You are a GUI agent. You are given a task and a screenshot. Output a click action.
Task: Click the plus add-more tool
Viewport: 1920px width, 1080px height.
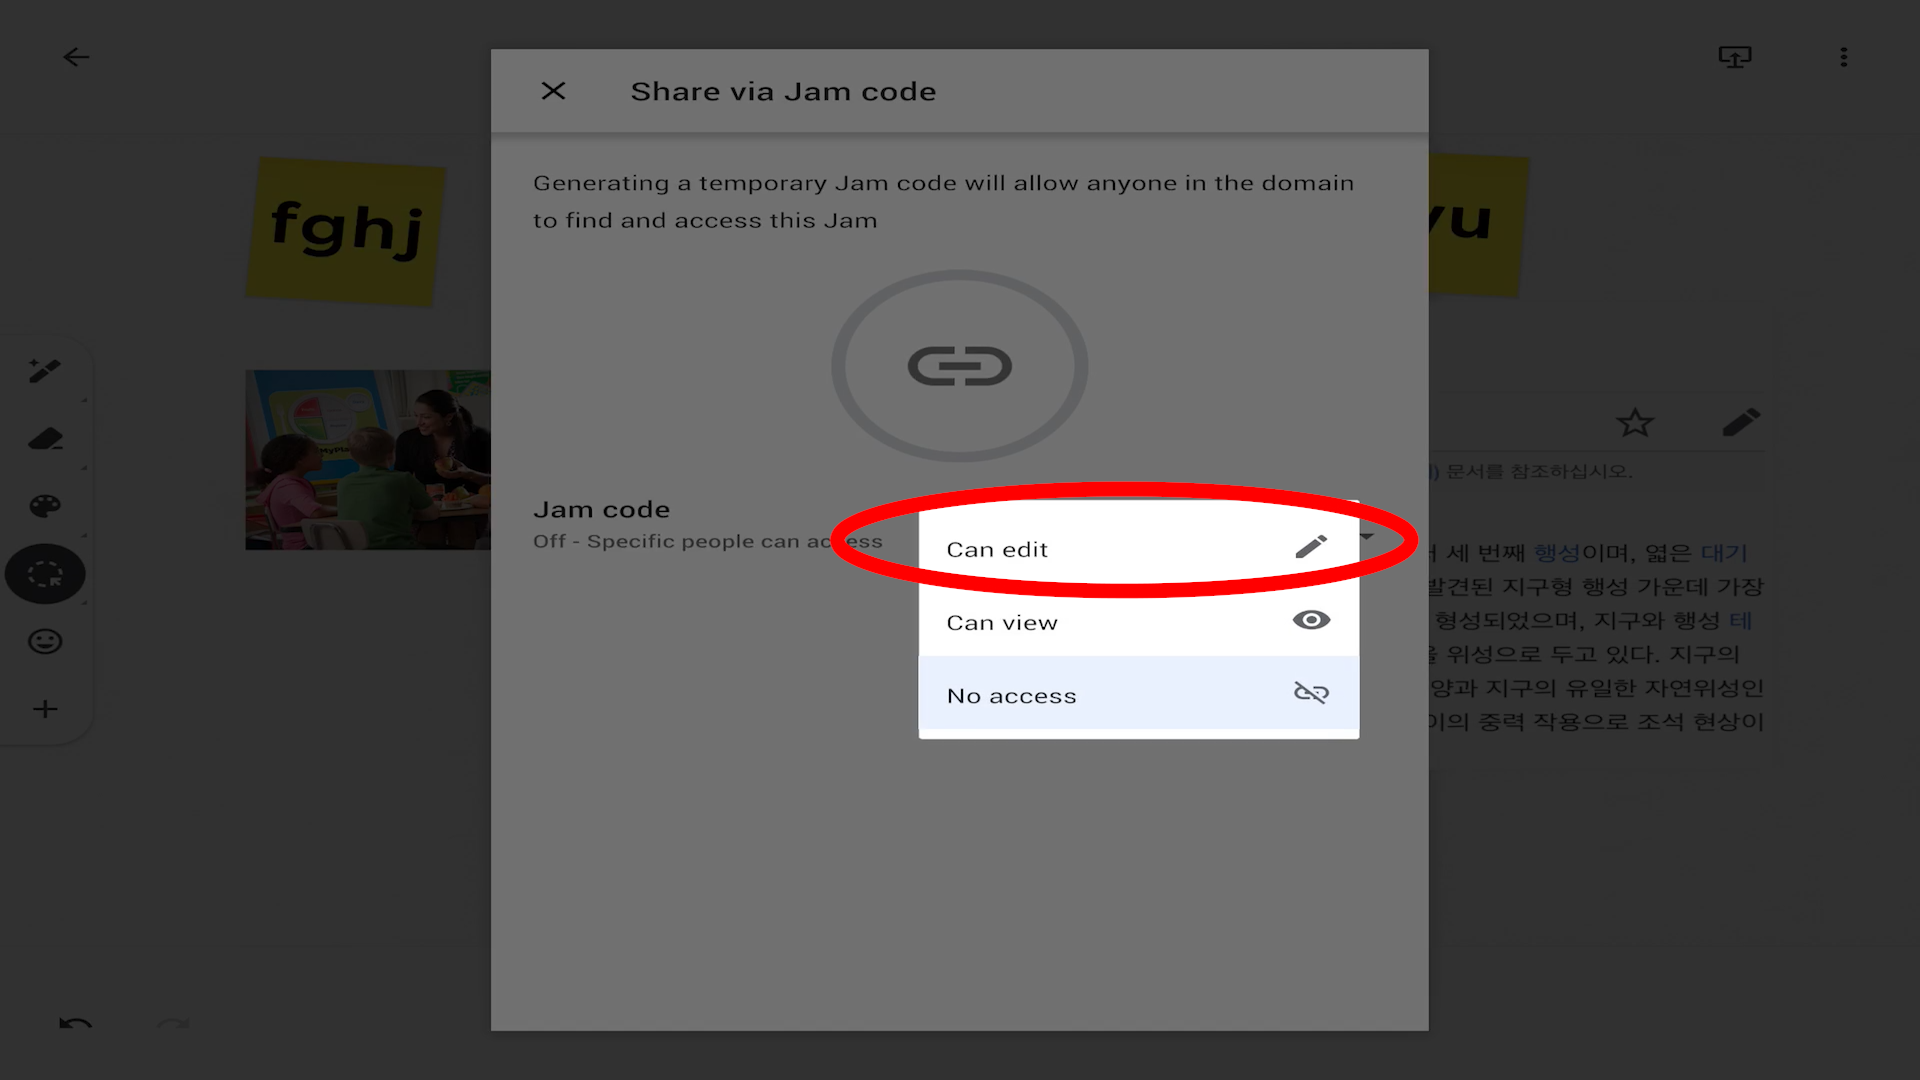point(45,709)
